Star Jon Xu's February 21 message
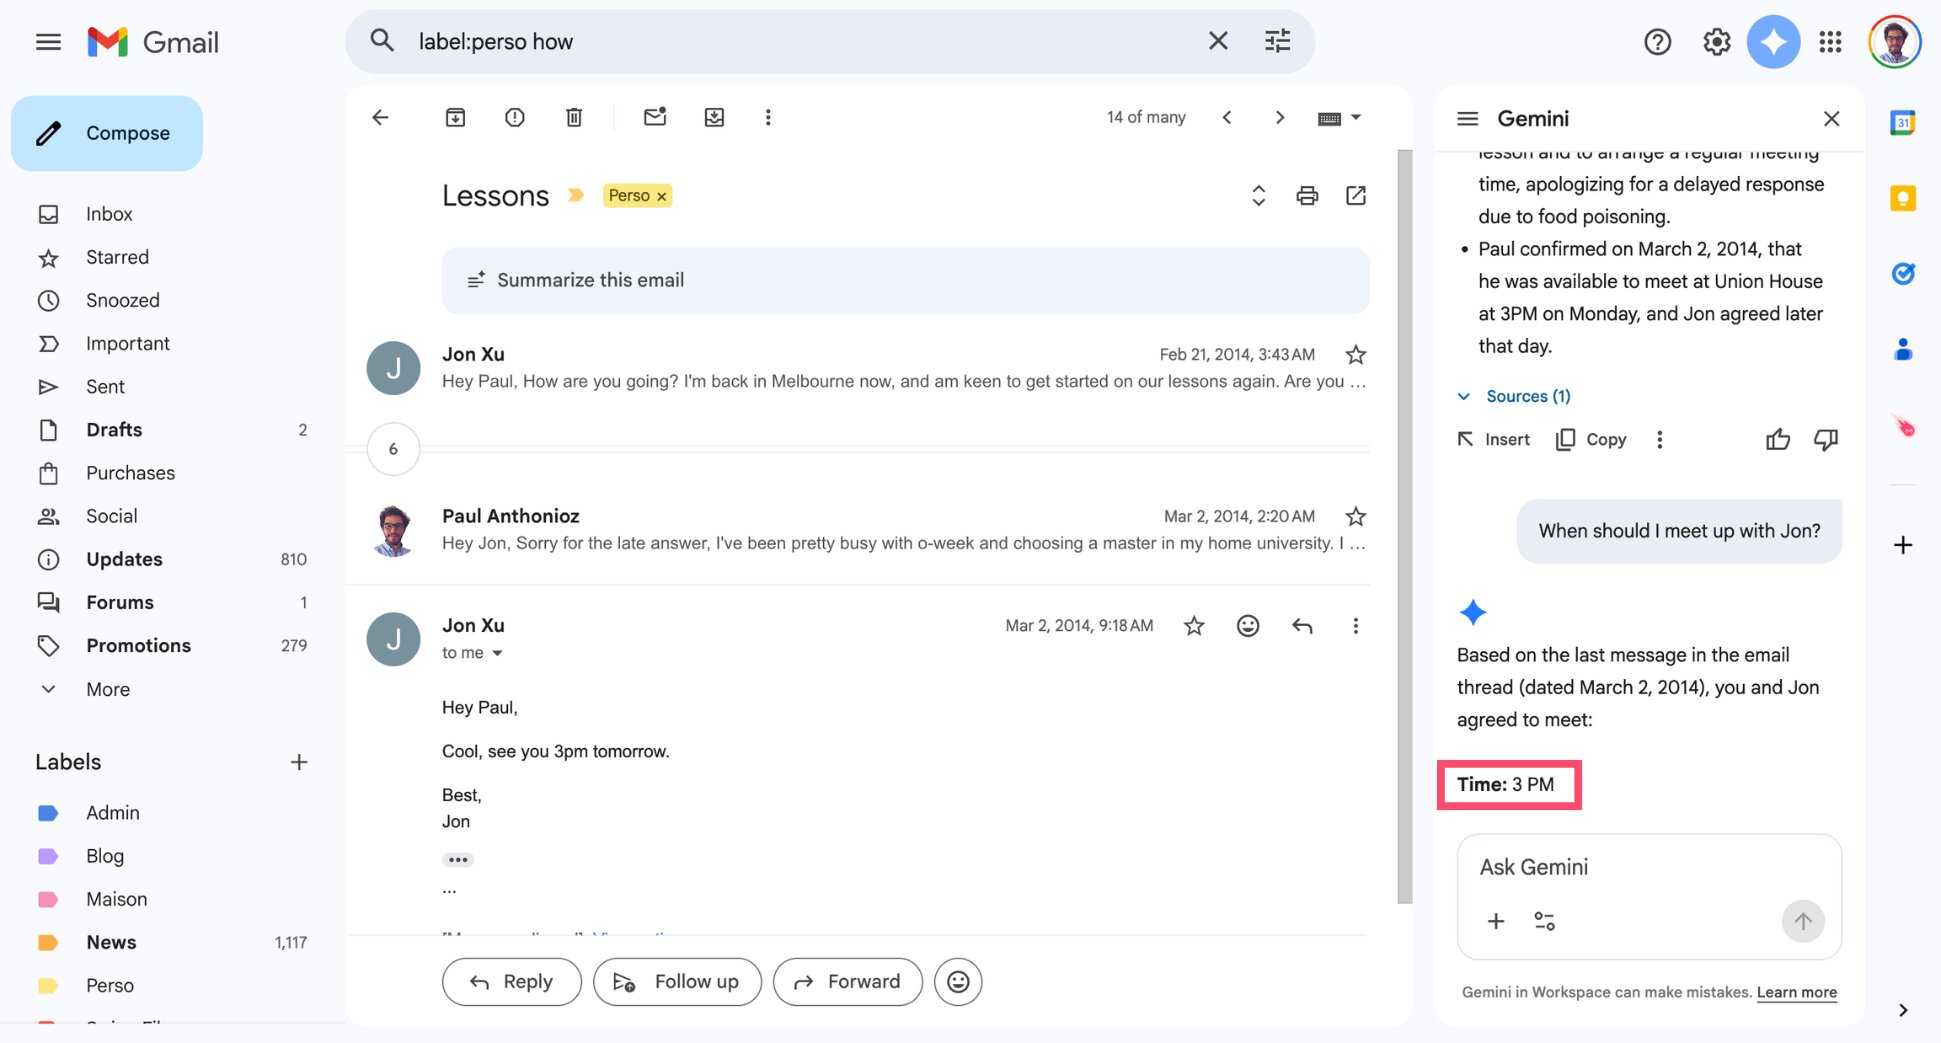The width and height of the screenshot is (1941, 1043). (1355, 354)
